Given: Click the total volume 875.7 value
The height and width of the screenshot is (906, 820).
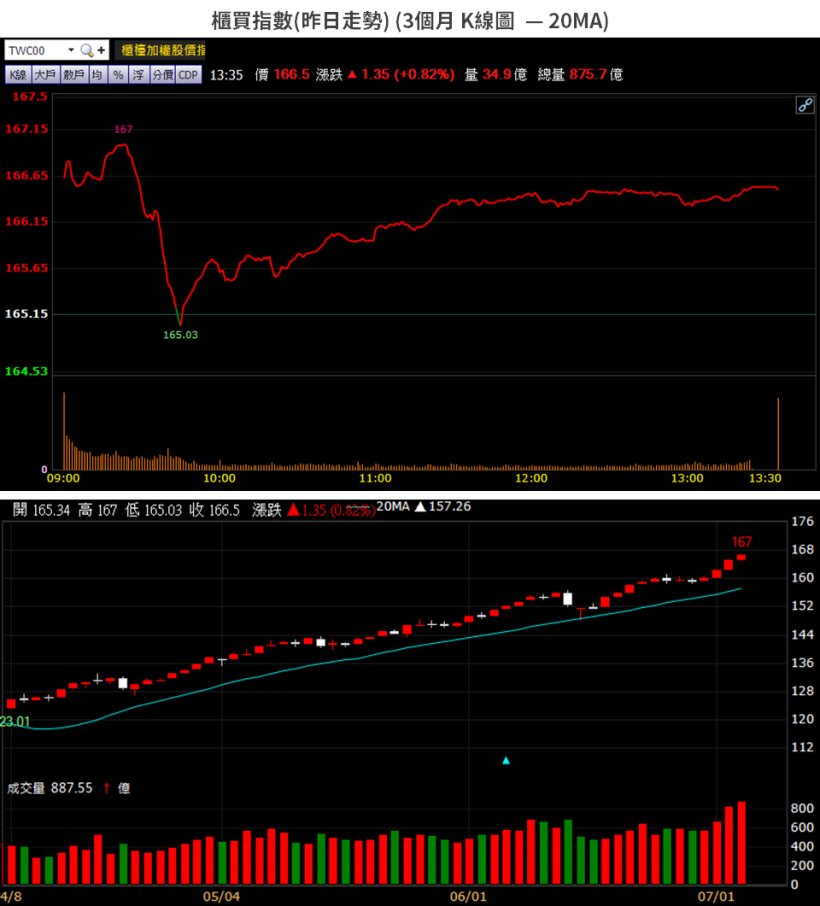Looking at the screenshot, I should pyautogui.click(x=588, y=75).
